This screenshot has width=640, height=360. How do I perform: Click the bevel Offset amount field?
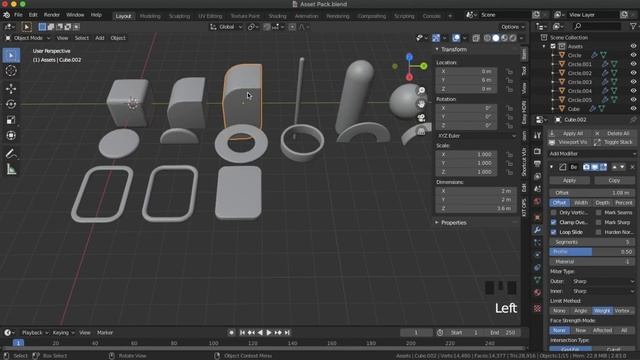(592, 193)
